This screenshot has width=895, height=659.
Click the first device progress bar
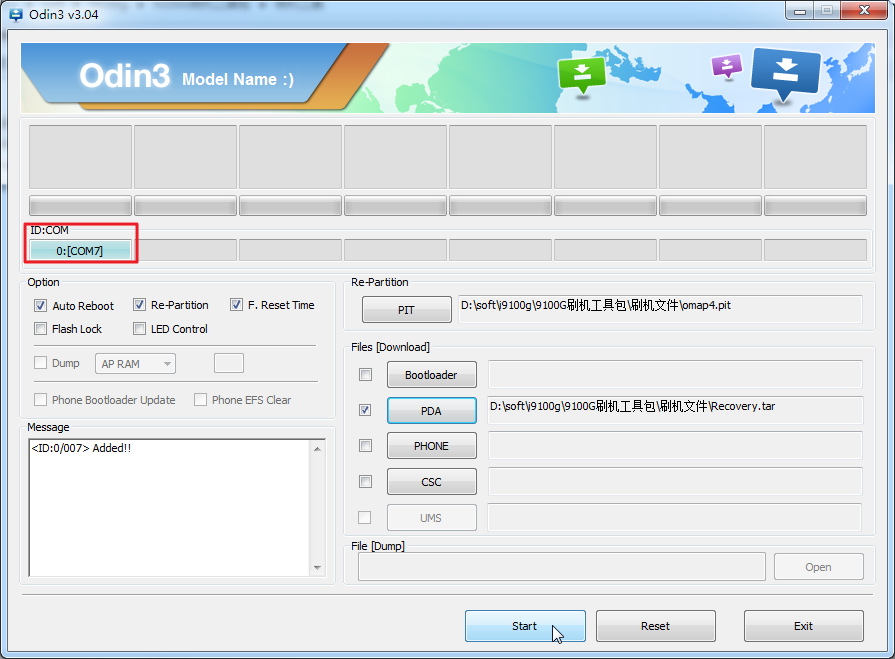point(80,205)
